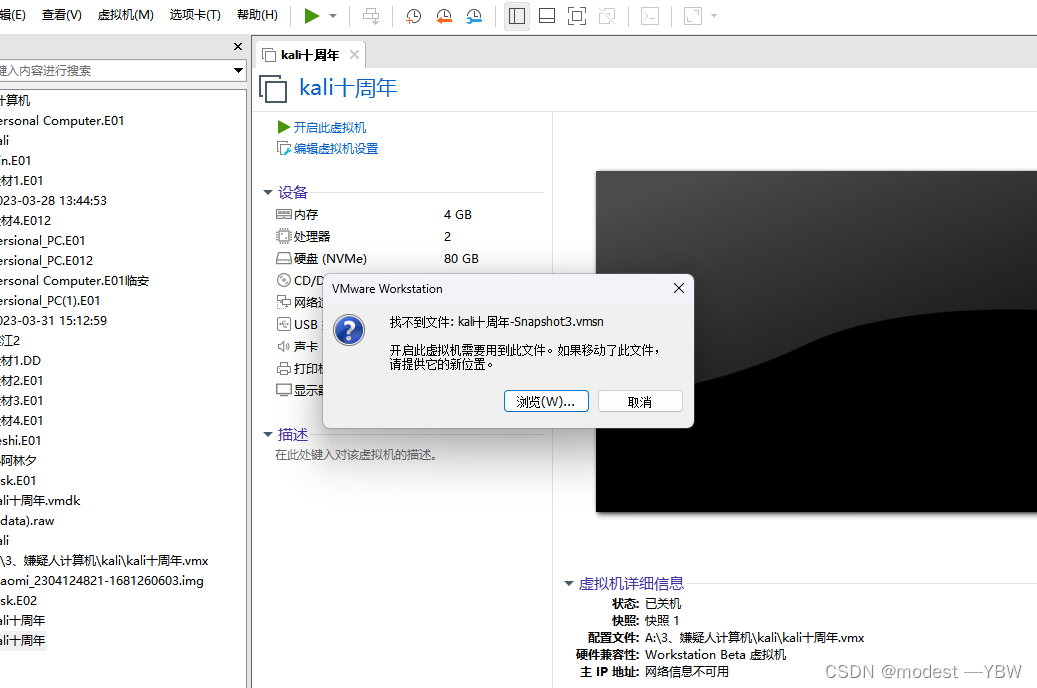1037x688 pixels.
Task: Click the green power-on play toolbar icon
Action: (x=311, y=16)
